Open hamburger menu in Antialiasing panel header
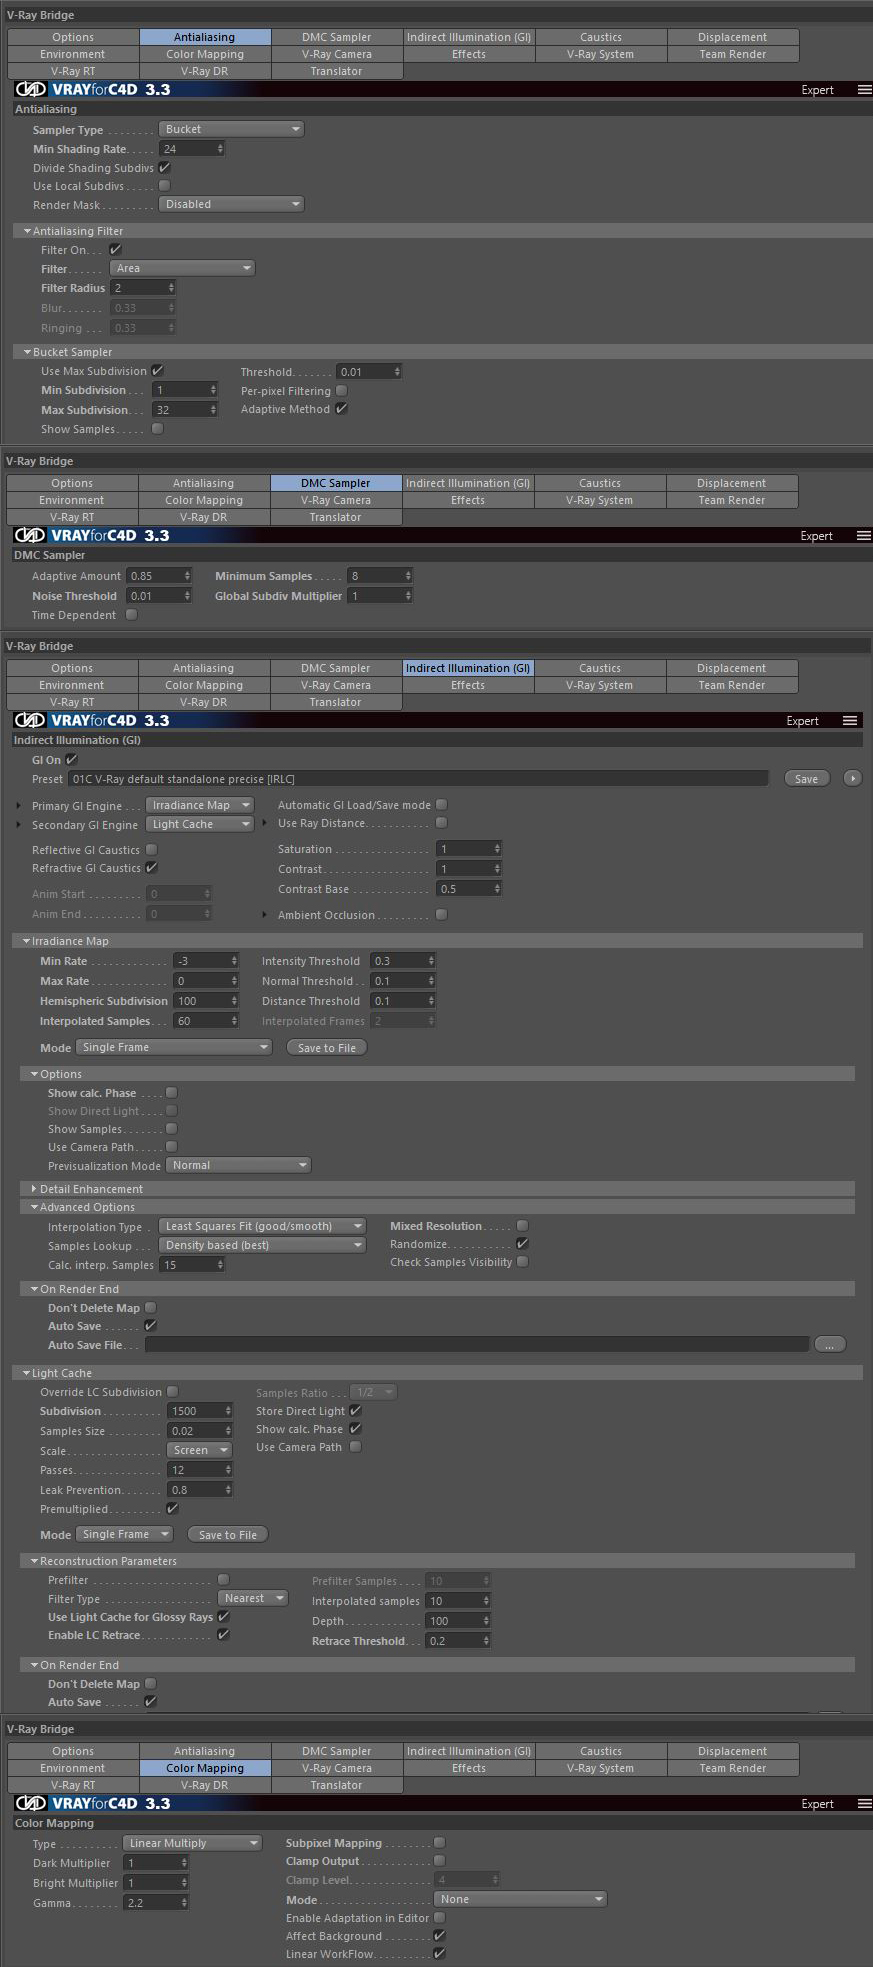873x1967 pixels. pyautogui.click(x=864, y=90)
